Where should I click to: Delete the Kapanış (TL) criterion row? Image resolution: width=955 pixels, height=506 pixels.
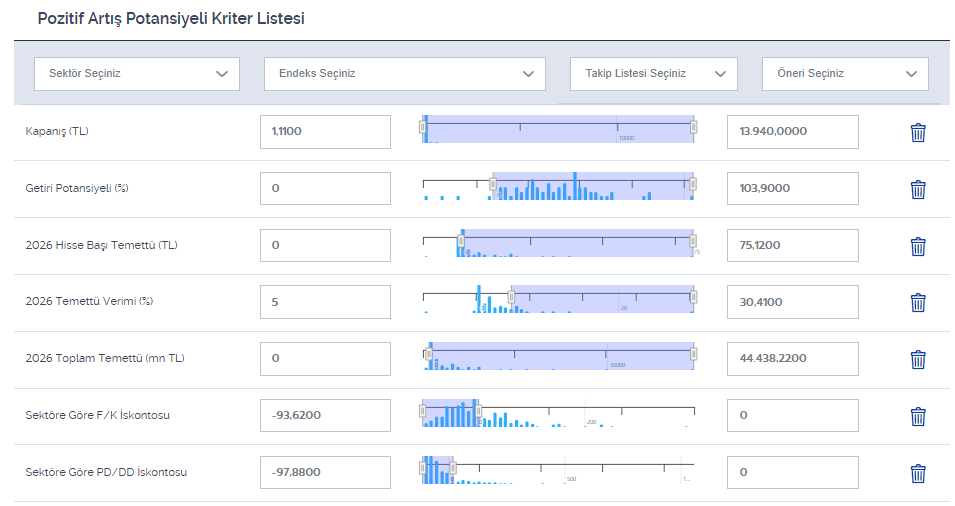[x=917, y=132]
